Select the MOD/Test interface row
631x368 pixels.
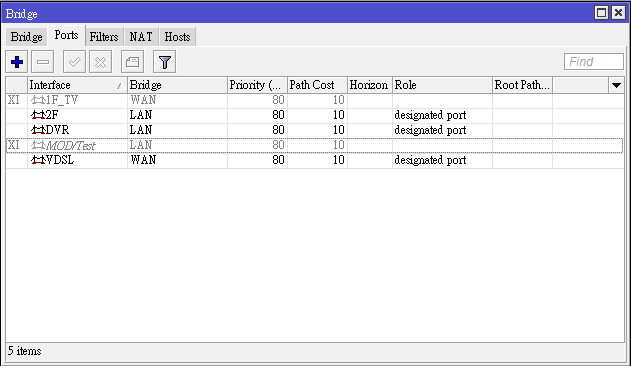pyautogui.click(x=315, y=145)
